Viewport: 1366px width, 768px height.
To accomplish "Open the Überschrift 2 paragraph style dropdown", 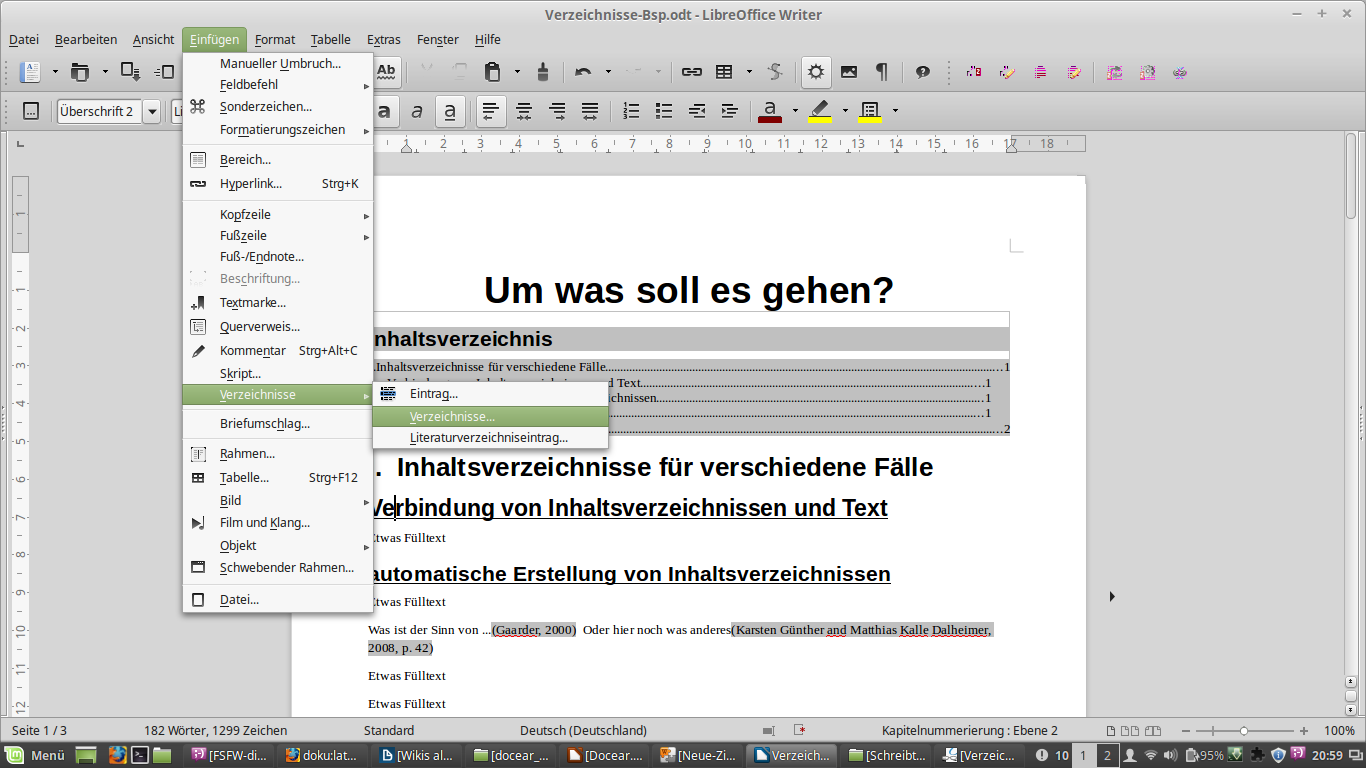I will click(x=152, y=111).
